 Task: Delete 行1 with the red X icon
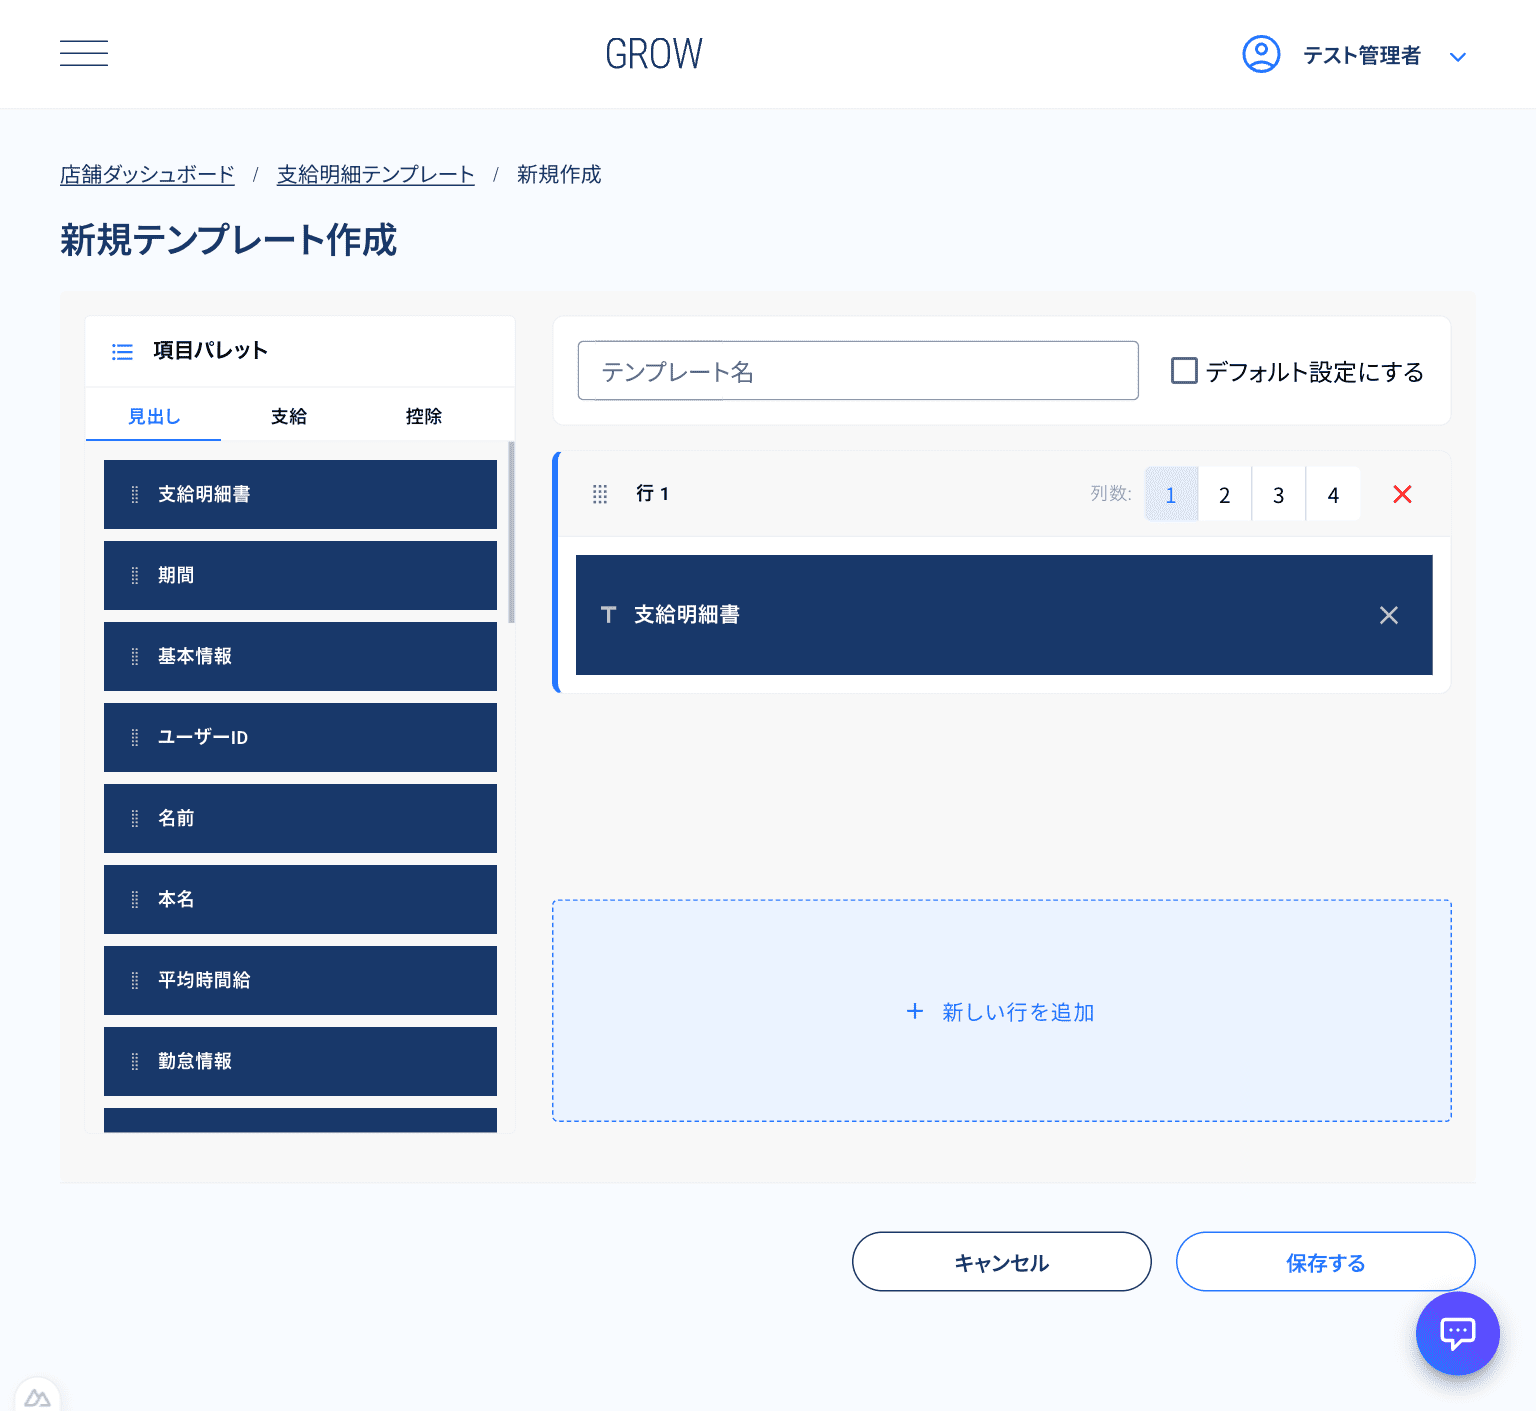coord(1402,494)
